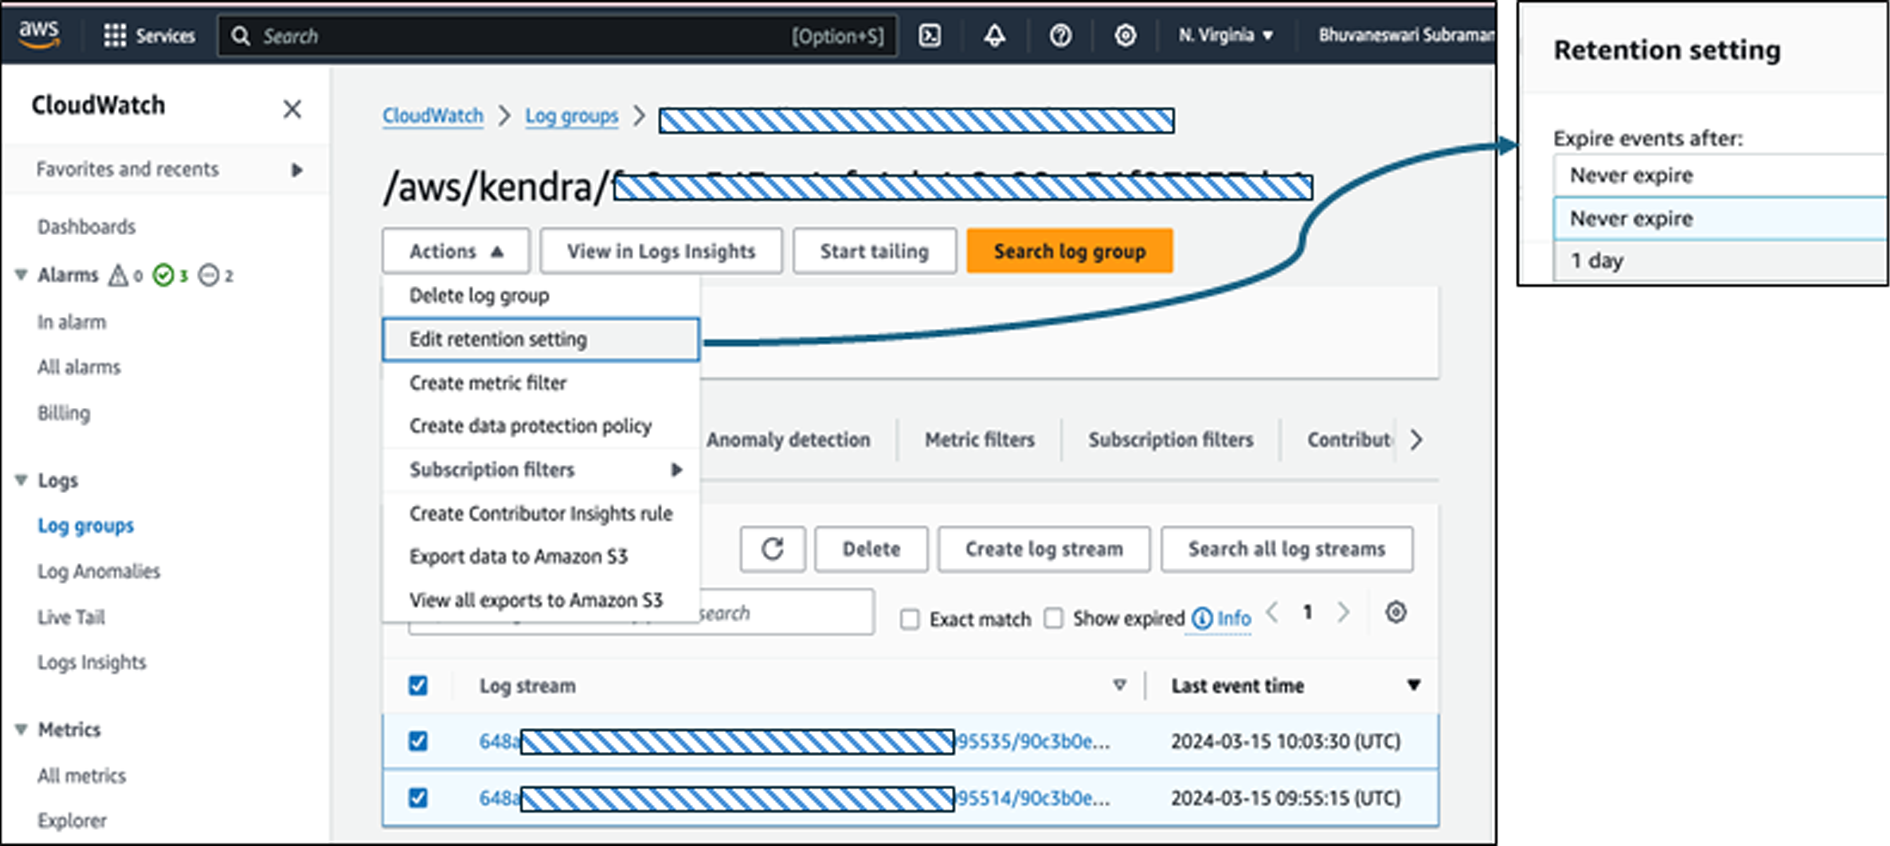Toggle the select-all log streams checkbox

(418, 686)
